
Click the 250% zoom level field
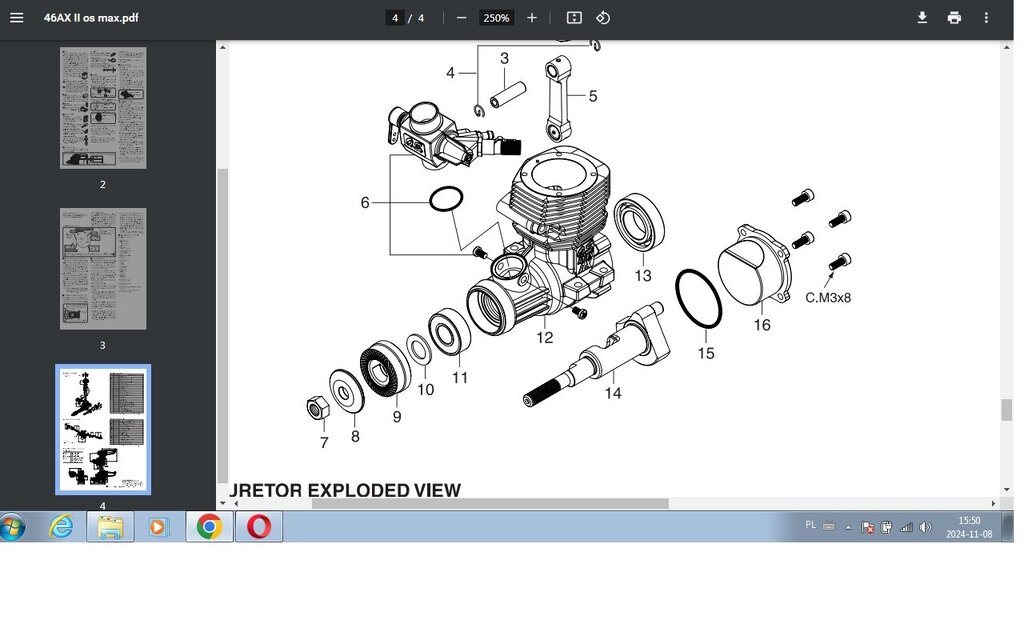(x=496, y=18)
